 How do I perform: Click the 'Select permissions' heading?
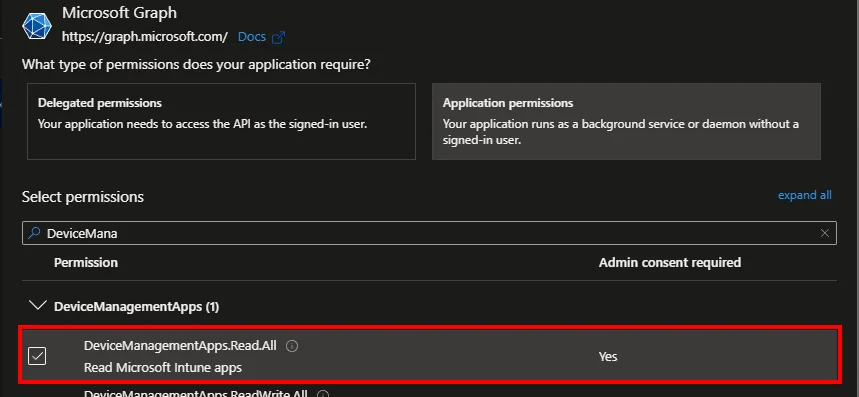tap(83, 197)
